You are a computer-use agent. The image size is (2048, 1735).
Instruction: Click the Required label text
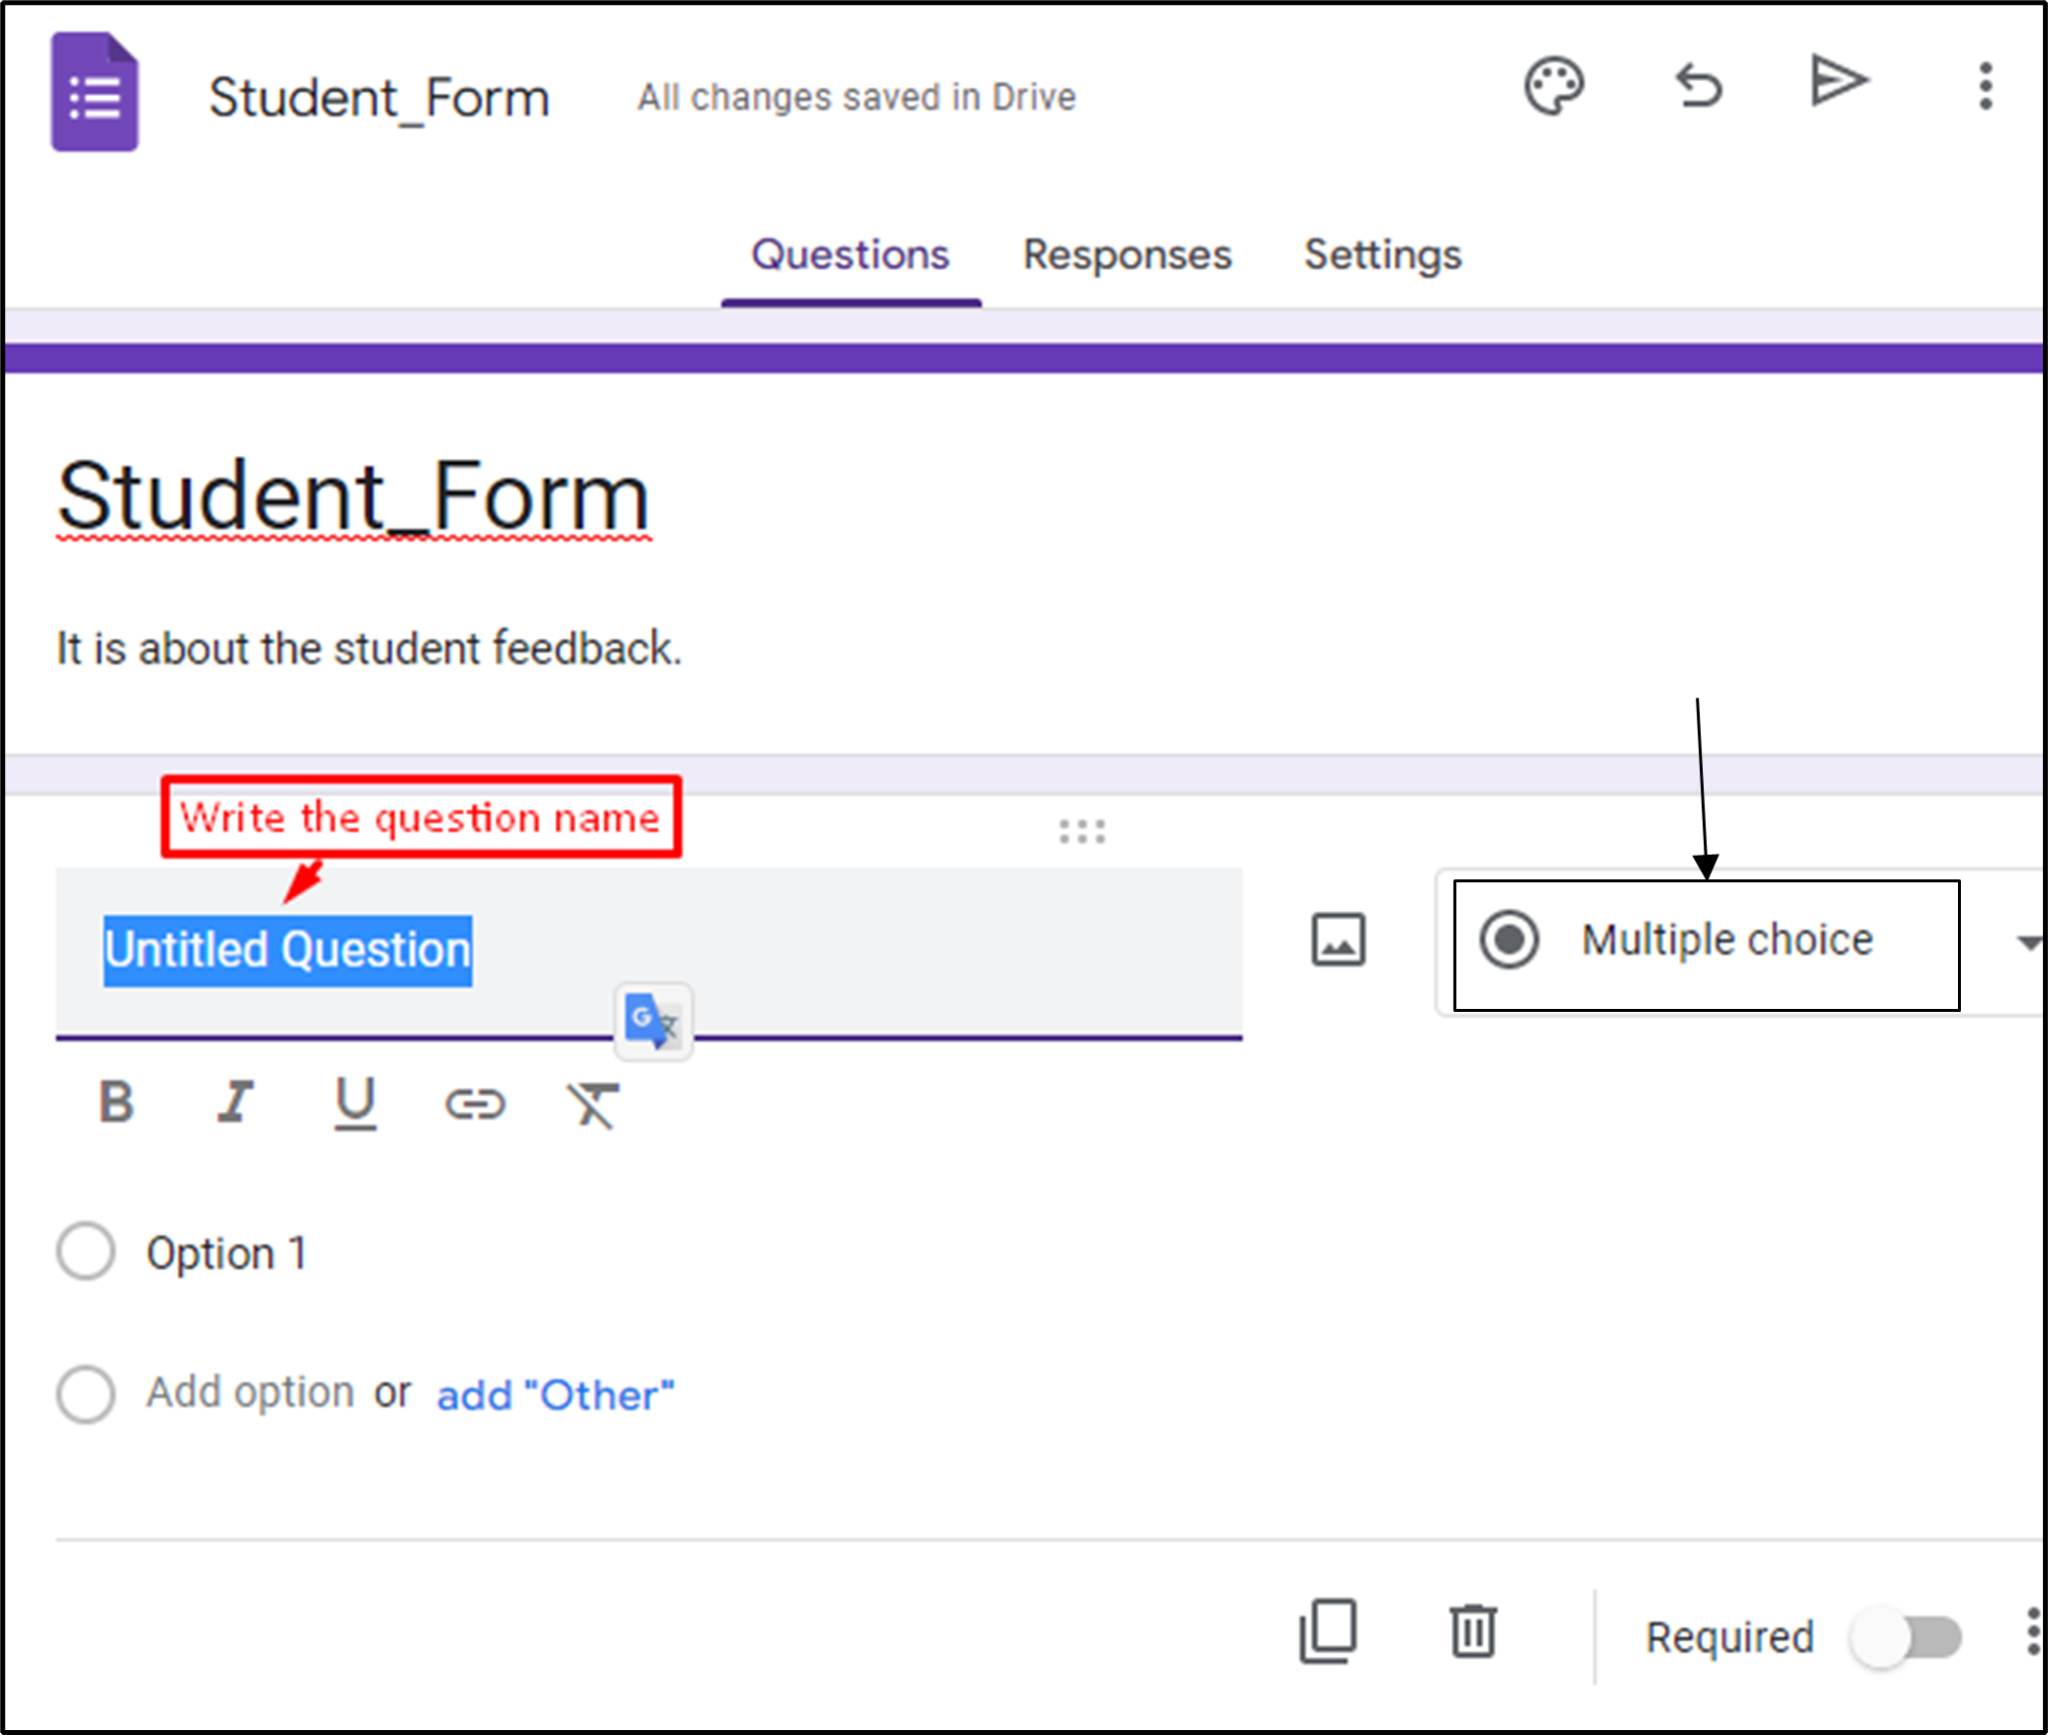point(1730,1637)
